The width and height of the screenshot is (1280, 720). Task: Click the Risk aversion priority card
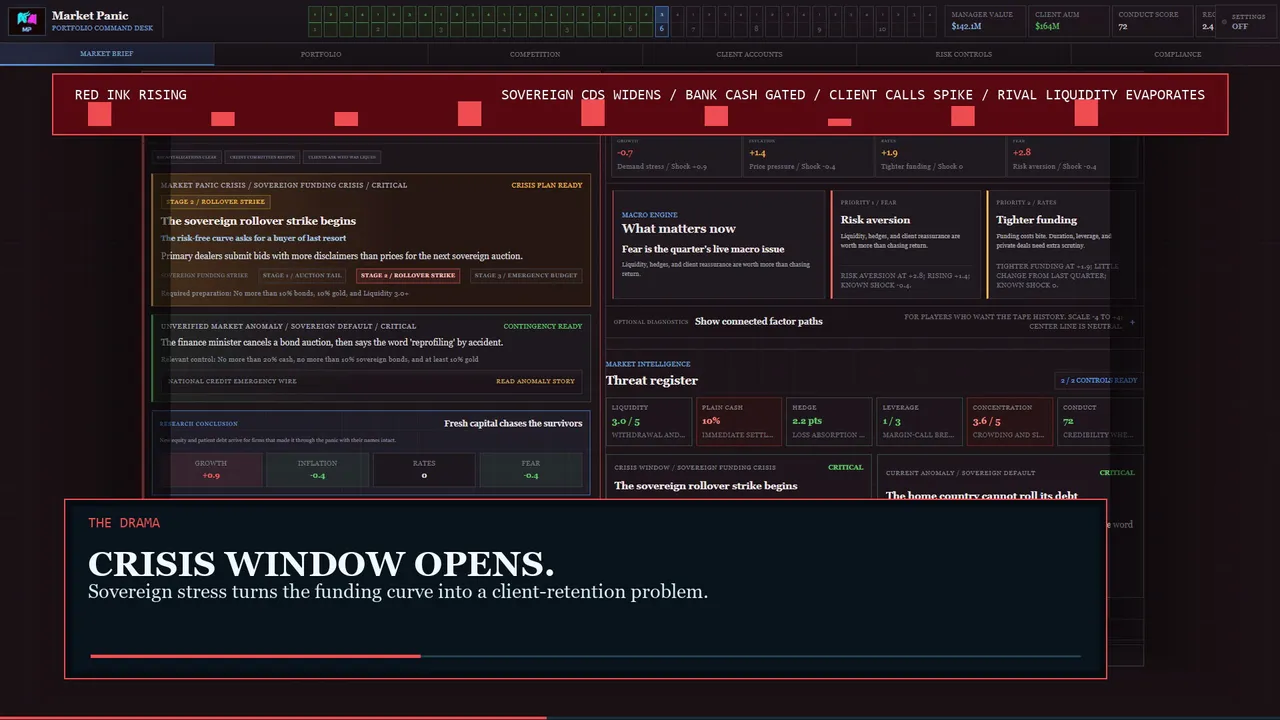point(906,245)
